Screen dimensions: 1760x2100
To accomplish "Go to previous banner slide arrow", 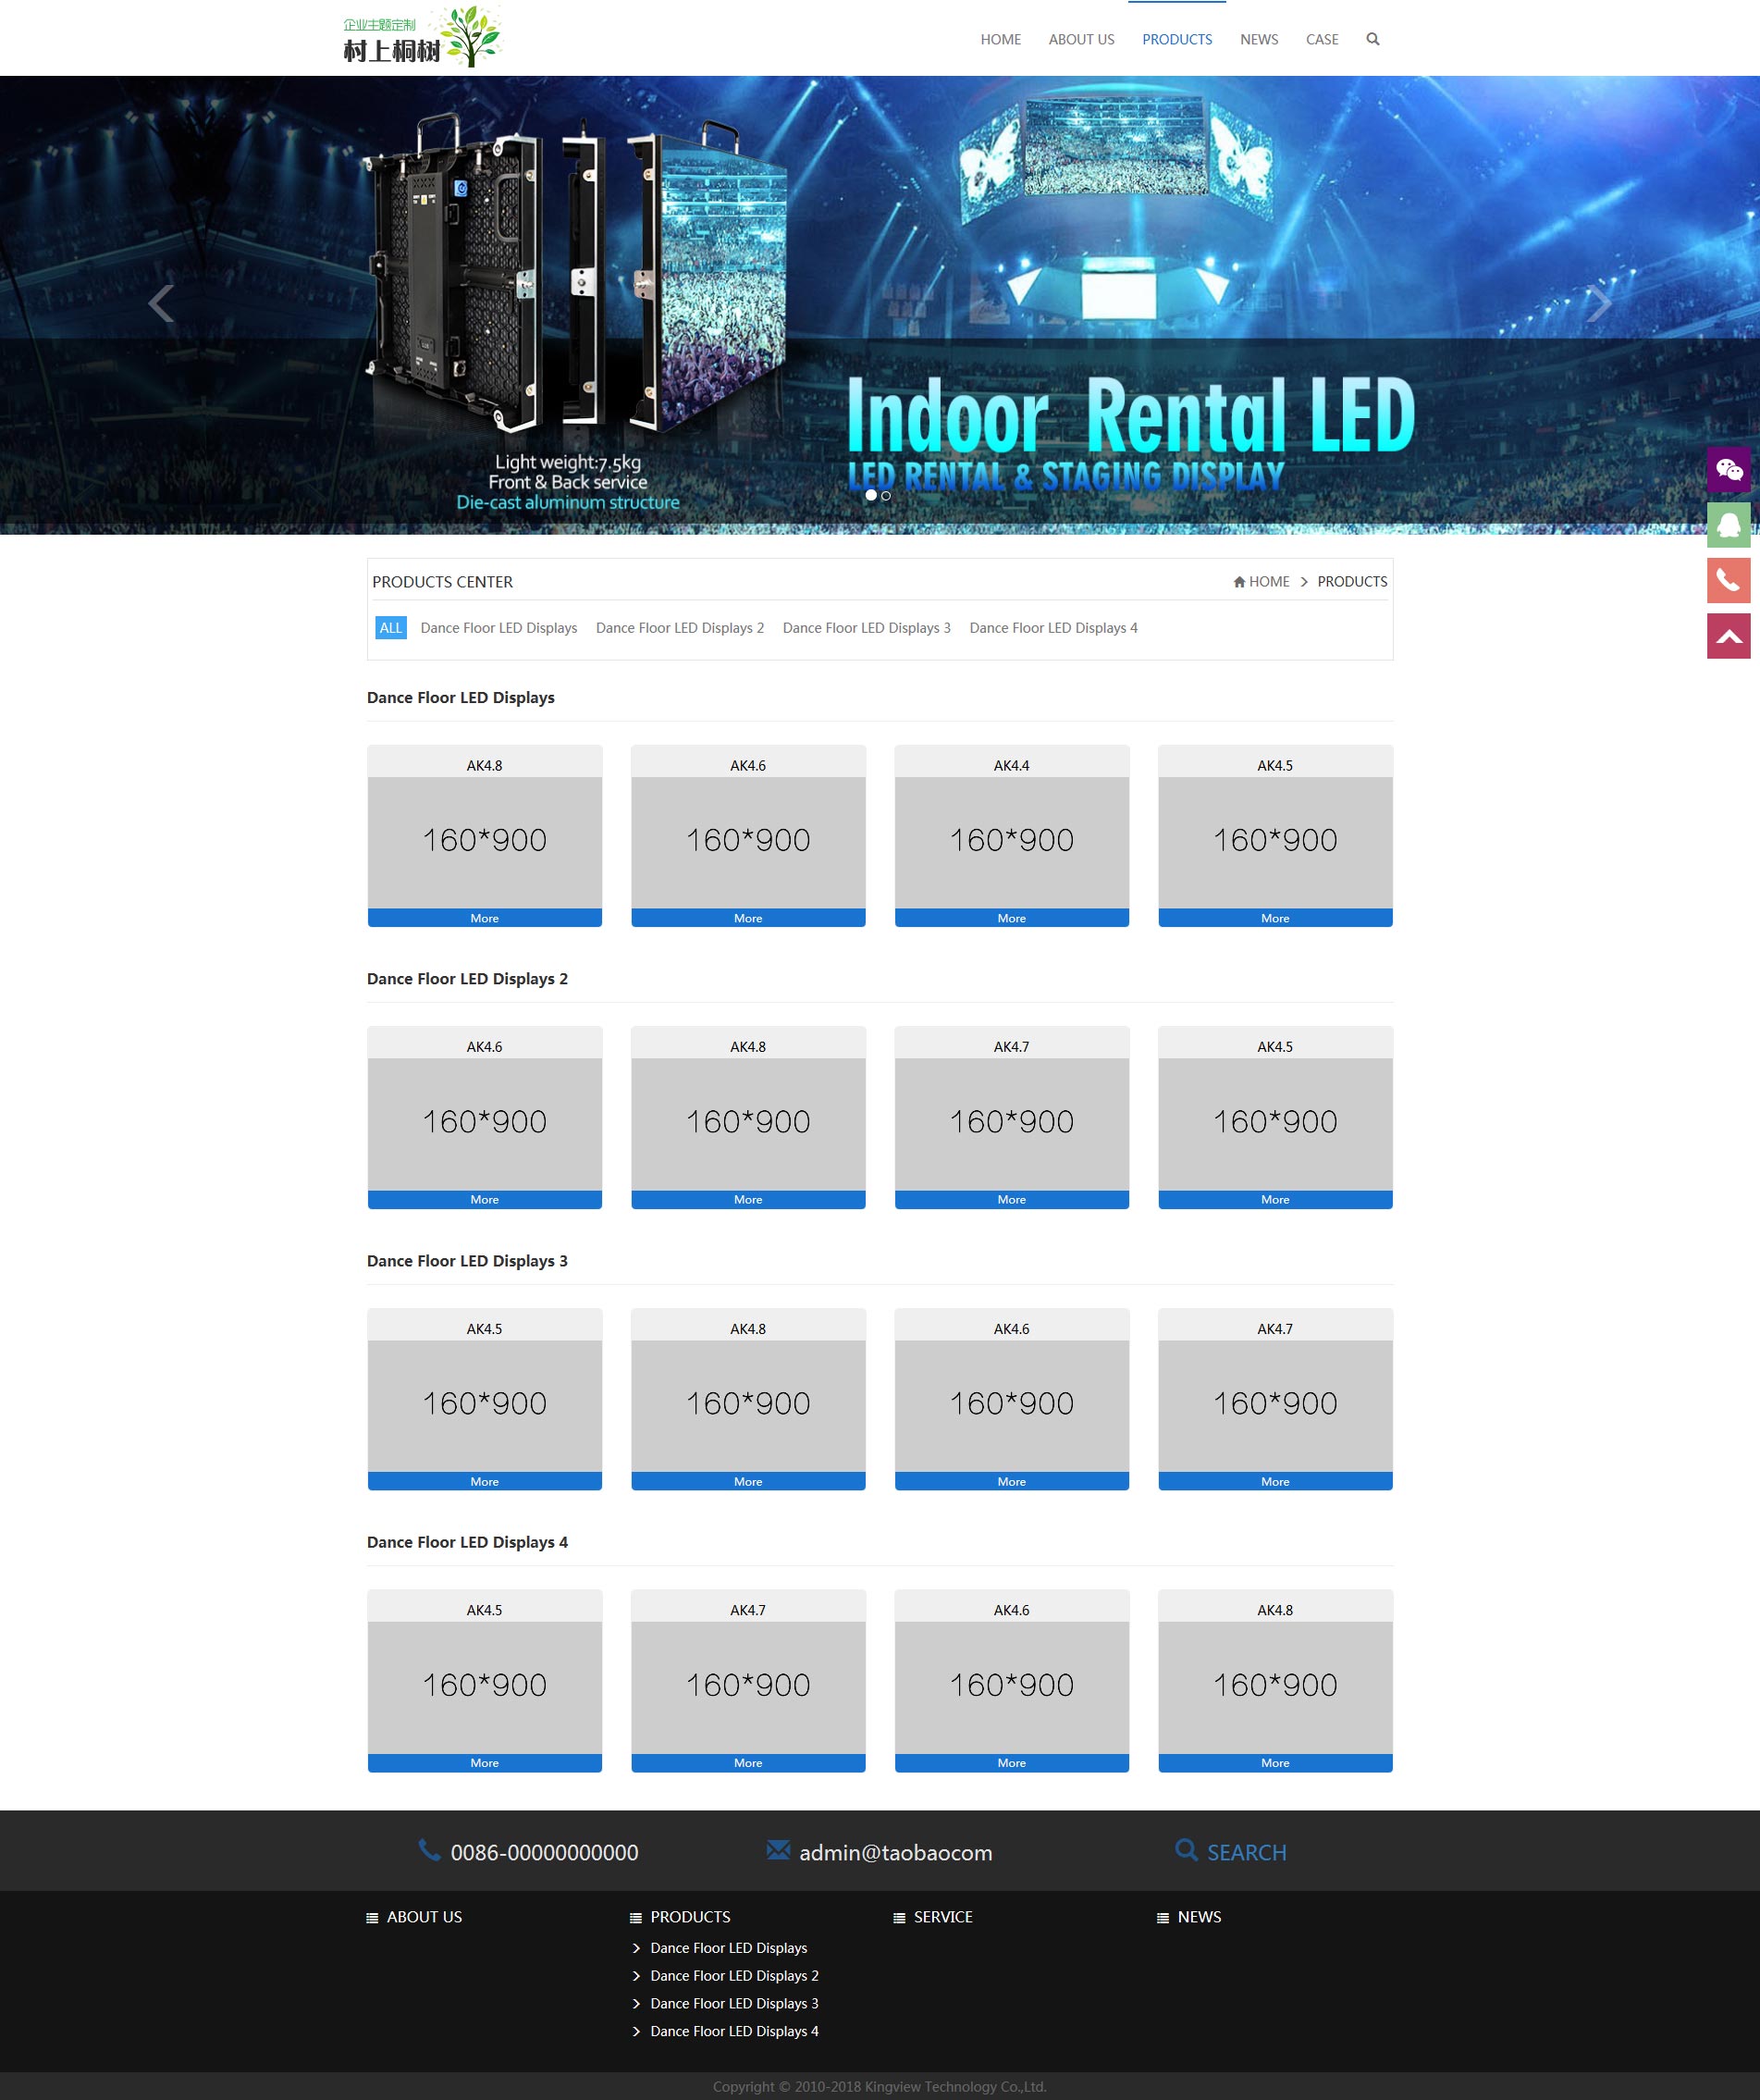I will [161, 303].
